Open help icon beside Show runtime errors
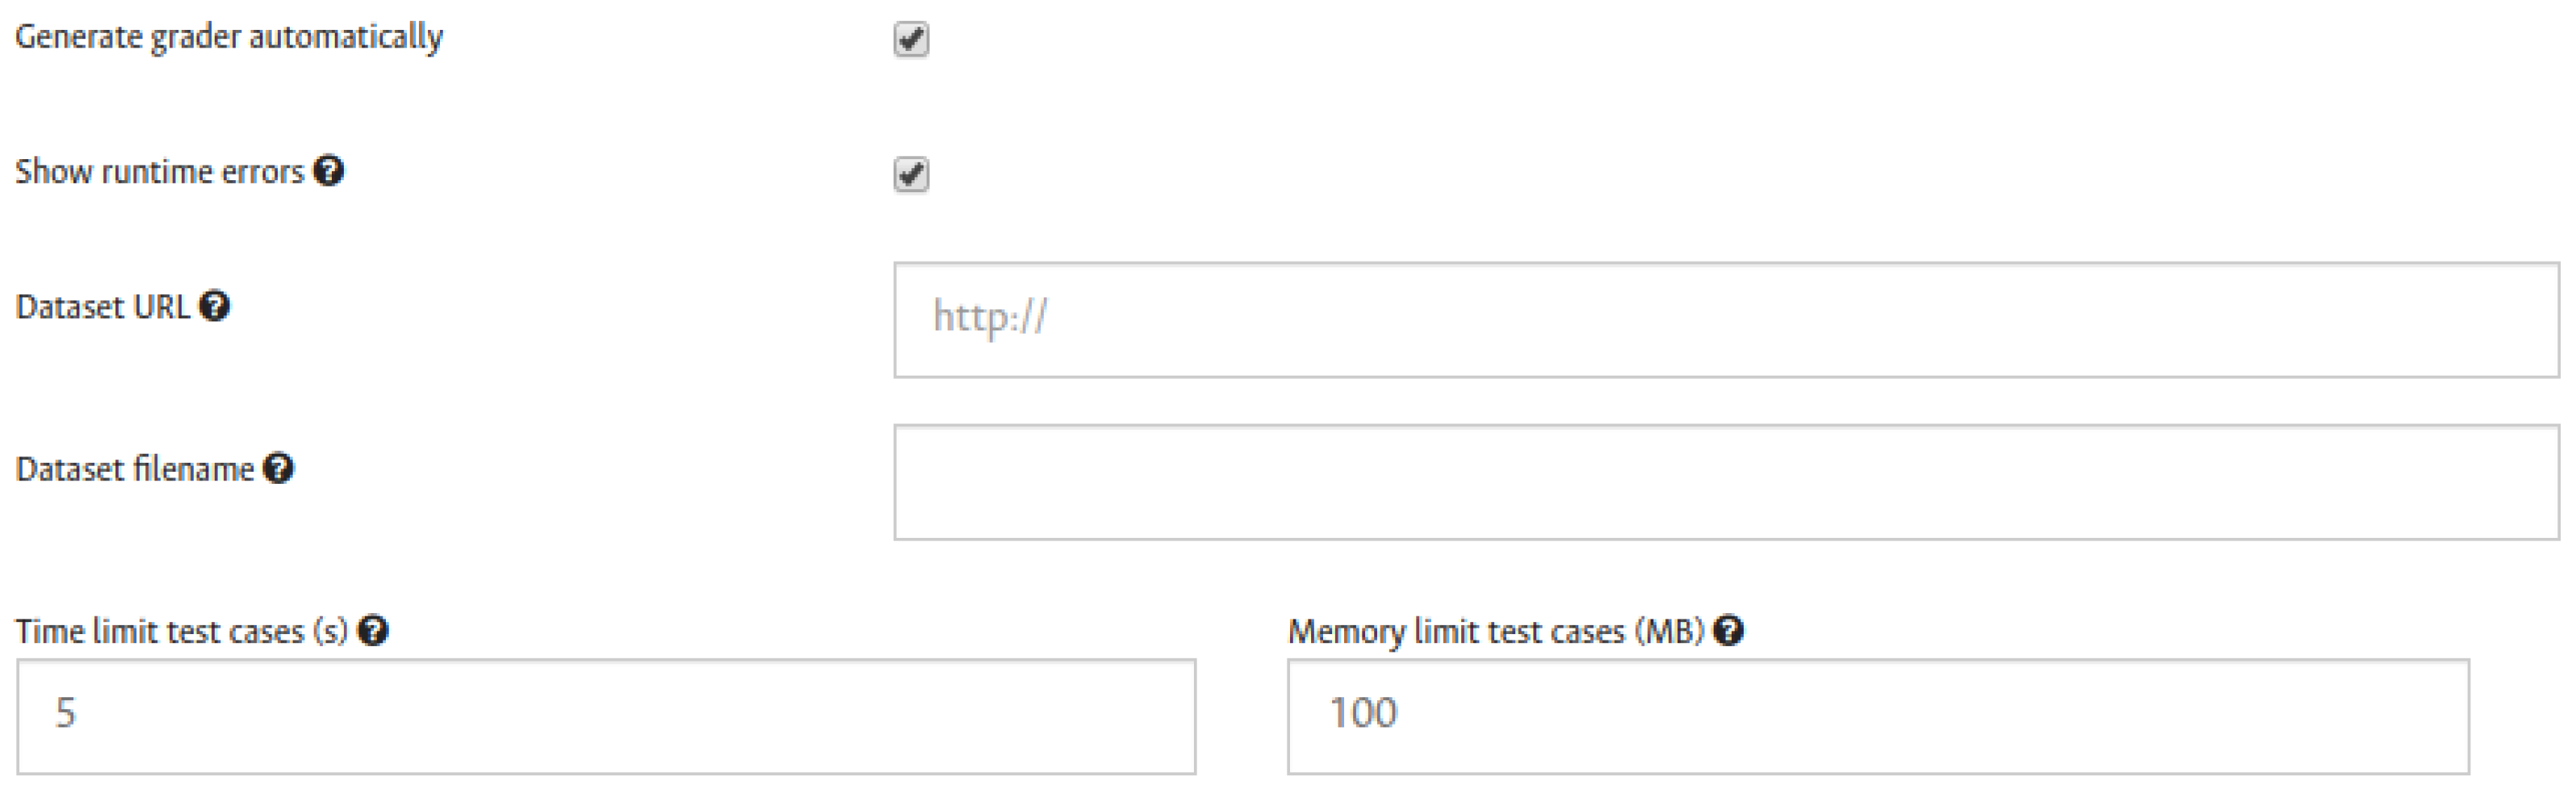This screenshot has width=2576, height=794. click(x=328, y=171)
